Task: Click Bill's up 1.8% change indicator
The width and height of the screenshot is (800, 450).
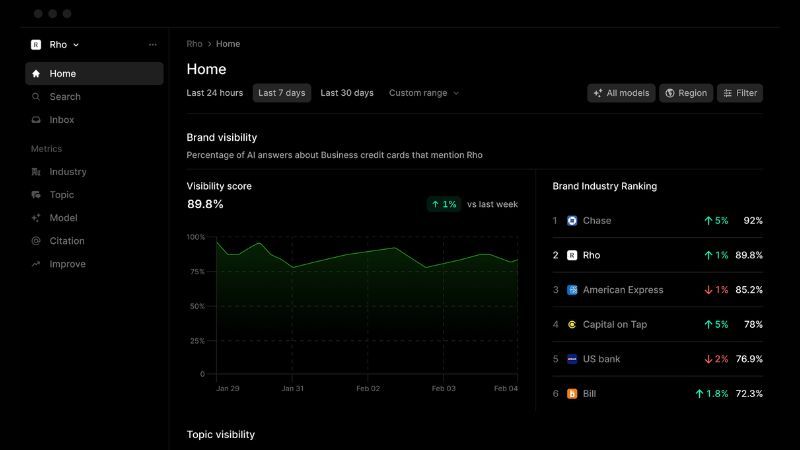Action: pyautogui.click(x=711, y=394)
